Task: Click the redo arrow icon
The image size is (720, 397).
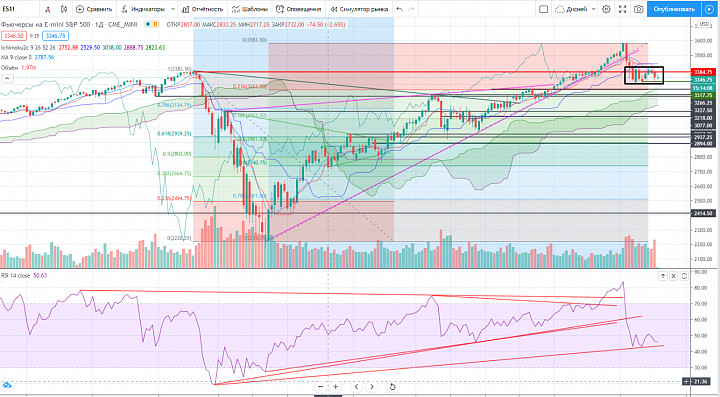Action: [412, 9]
